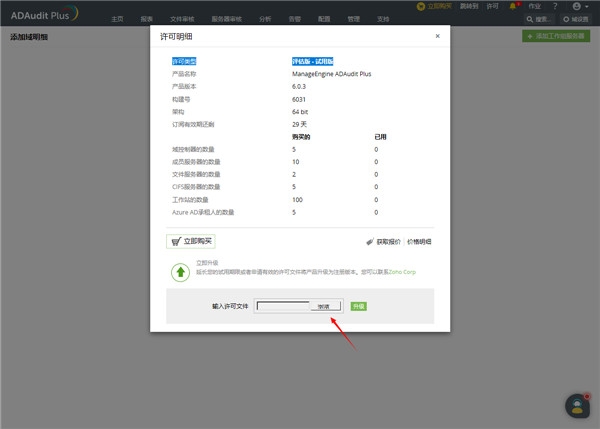Click the search magnifier box in the header
This screenshot has height=429, width=600.
pyautogui.click(x=538, y=19)
